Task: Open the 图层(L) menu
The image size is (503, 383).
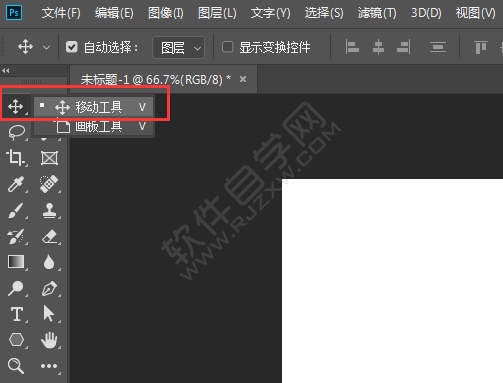Action: coord(217,13)
